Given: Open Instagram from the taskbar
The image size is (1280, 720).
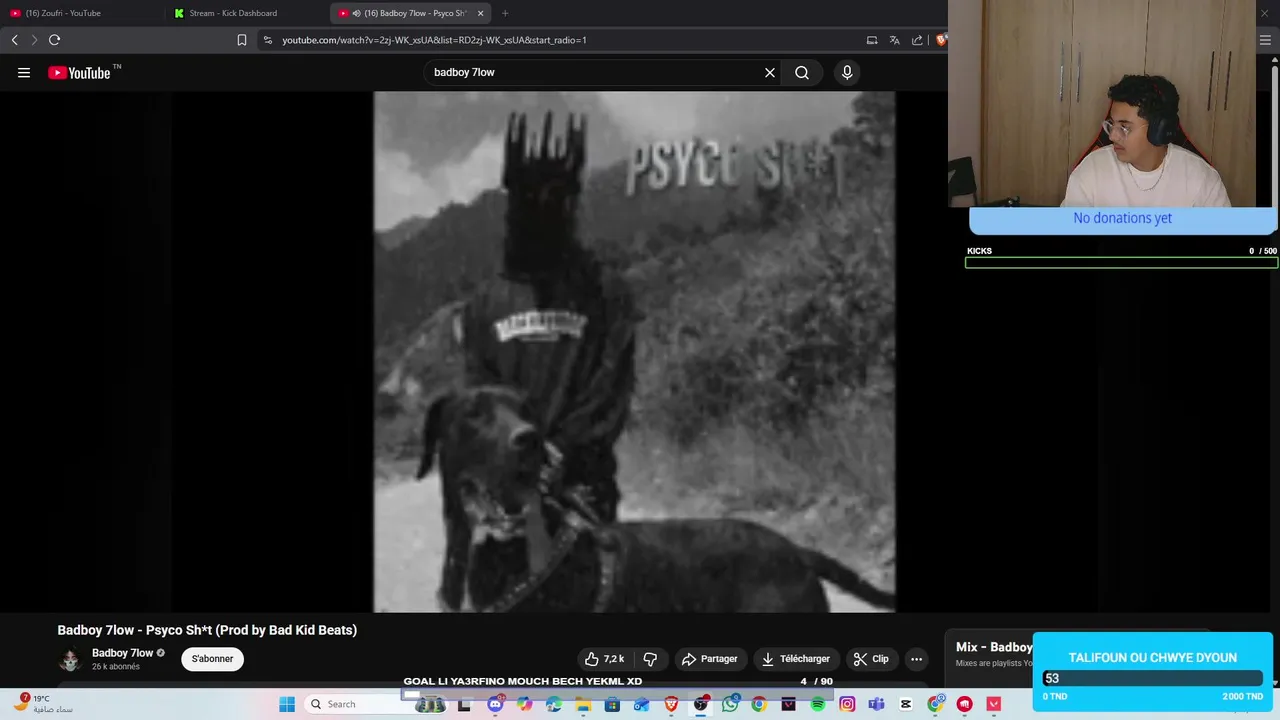Looking at the screenshot, I should coord(847,704).
